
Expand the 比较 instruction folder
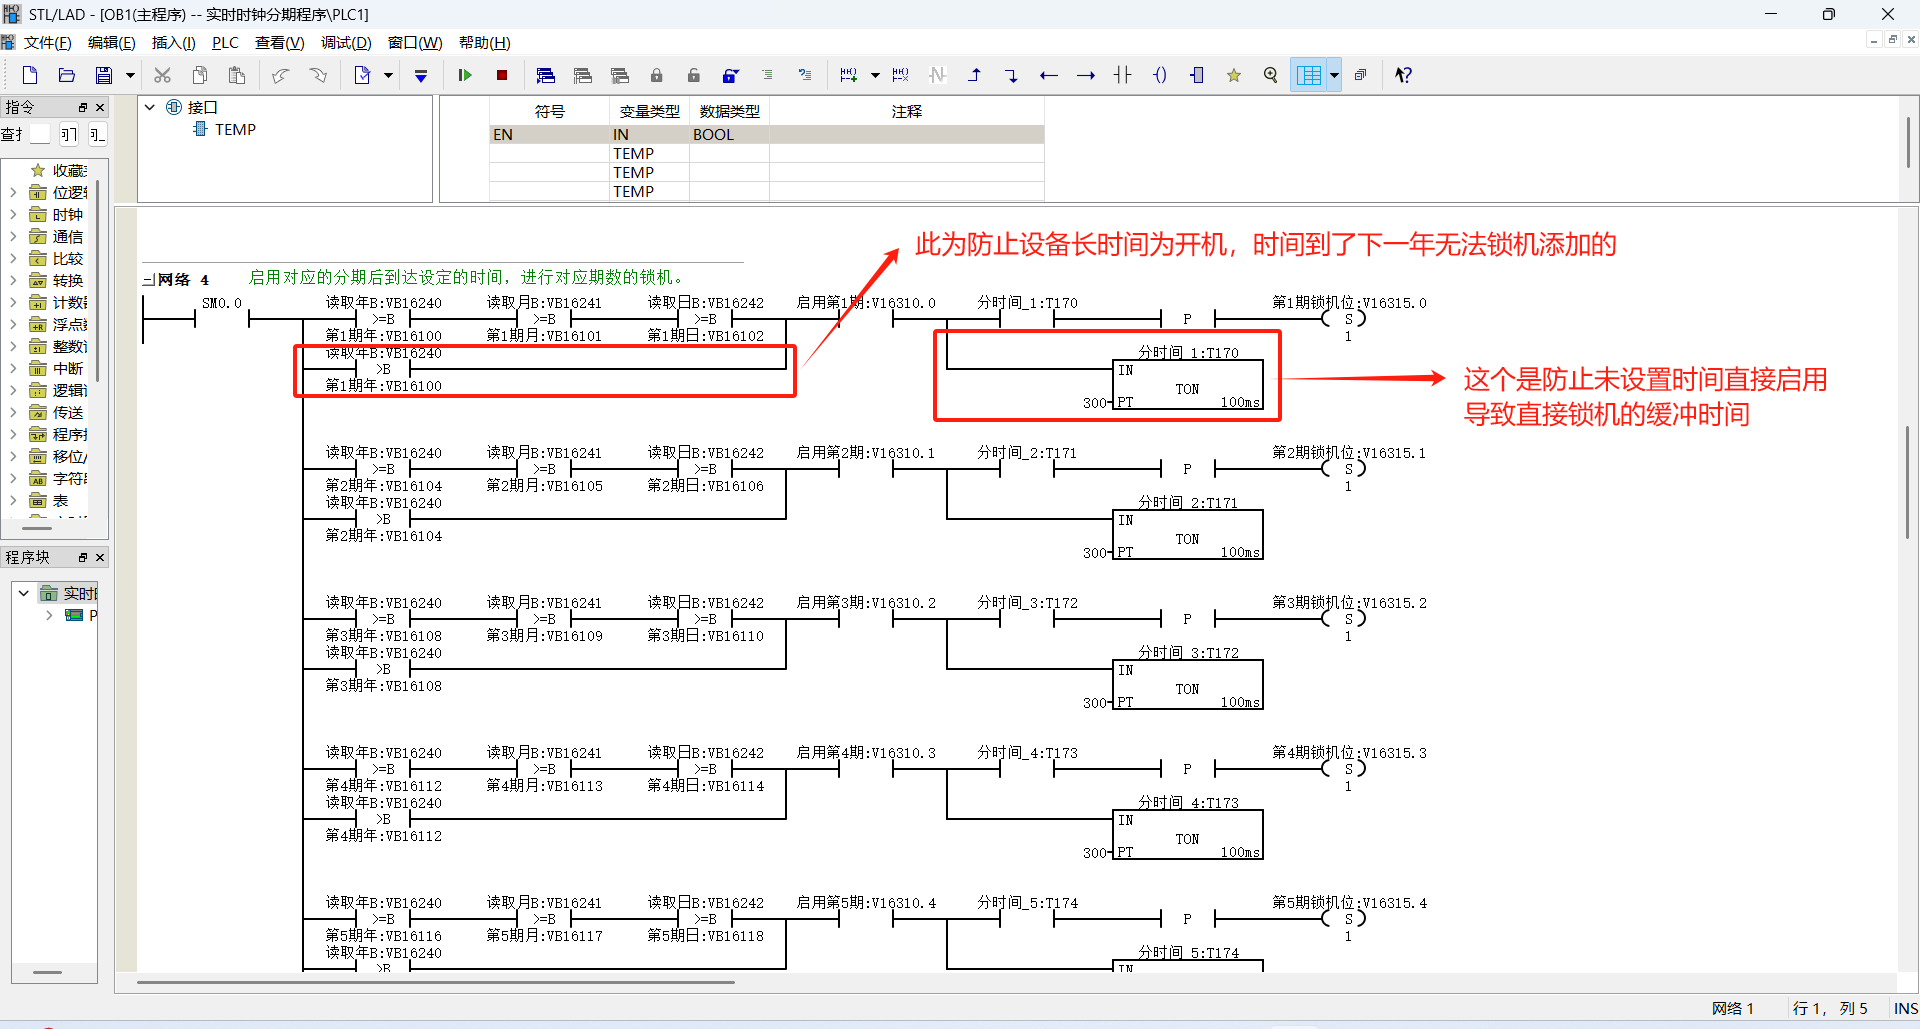[13, 259]
